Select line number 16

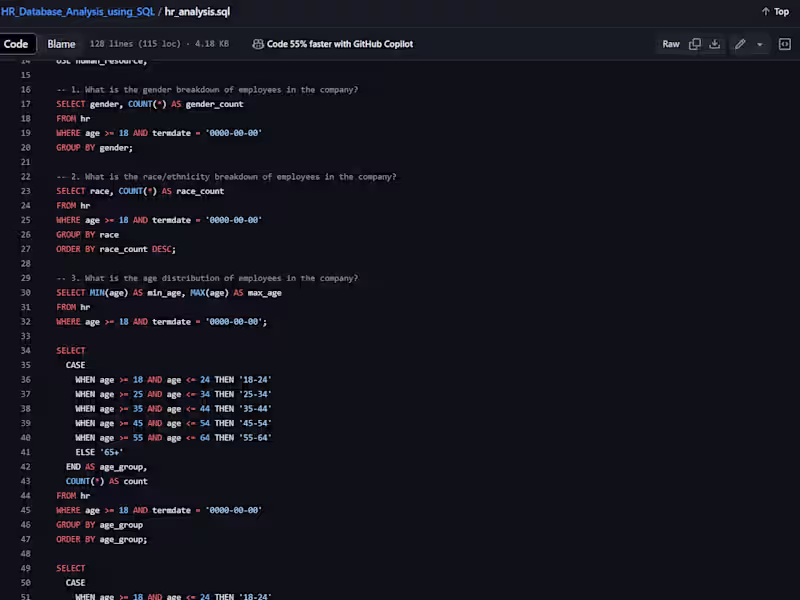(x=26, y=89)
